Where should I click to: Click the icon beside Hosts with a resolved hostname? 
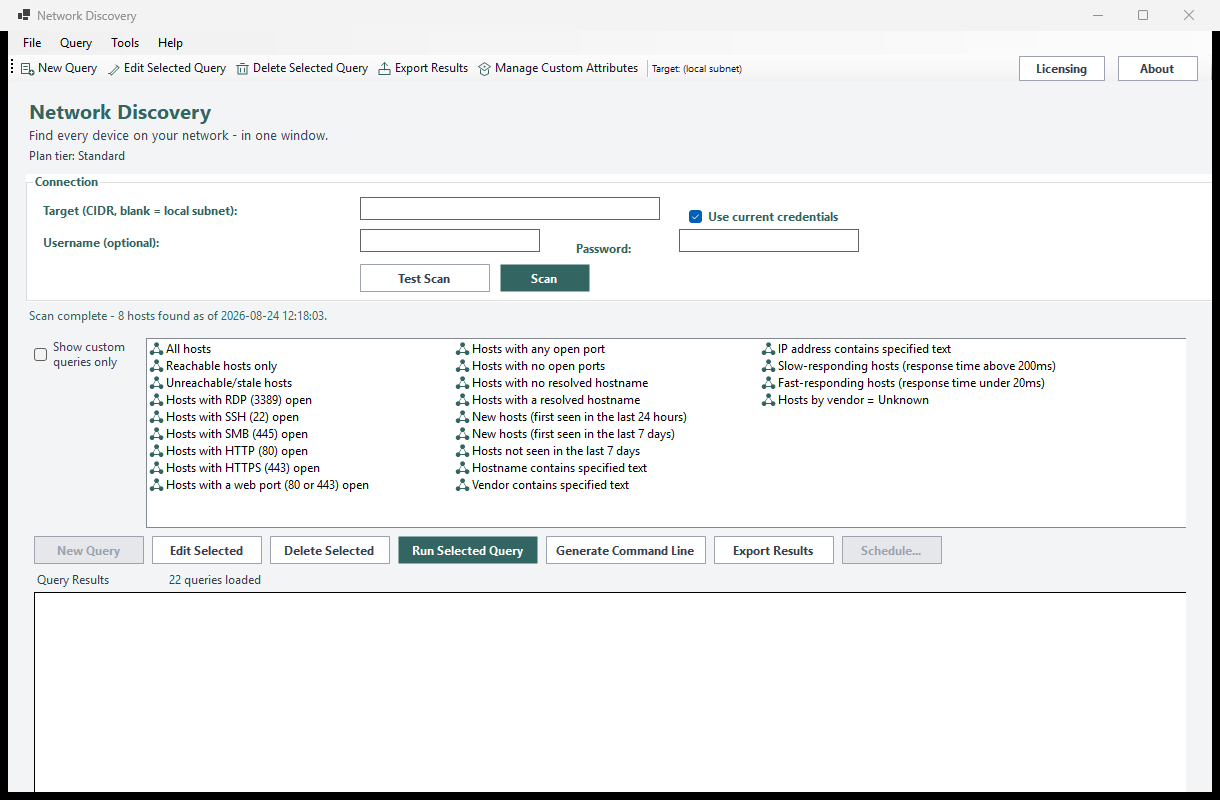click(x=463, y=400)
